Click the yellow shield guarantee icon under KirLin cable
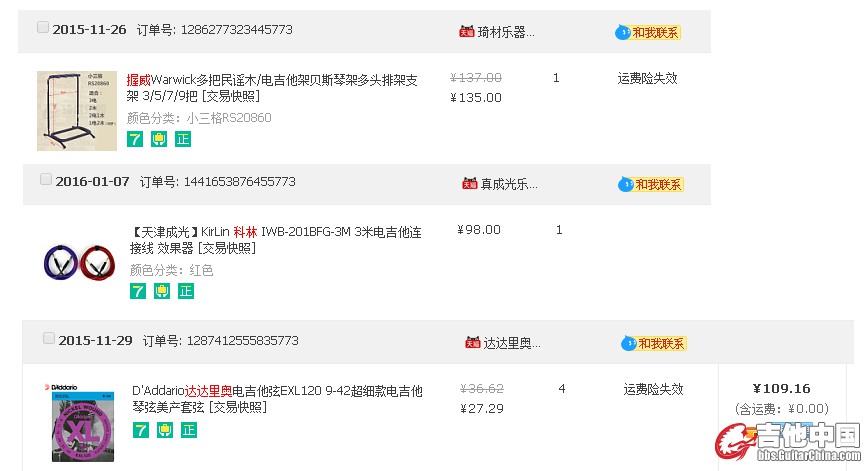The height and width of the screenshot is (471, 868). point(162,291)
